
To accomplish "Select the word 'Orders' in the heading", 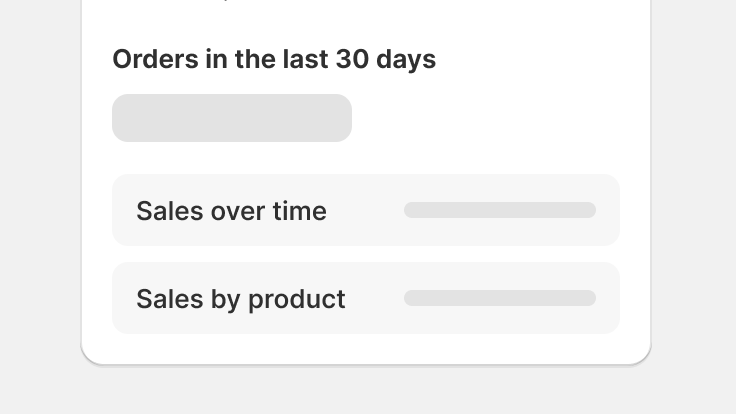I will click(x=155, y=59).
